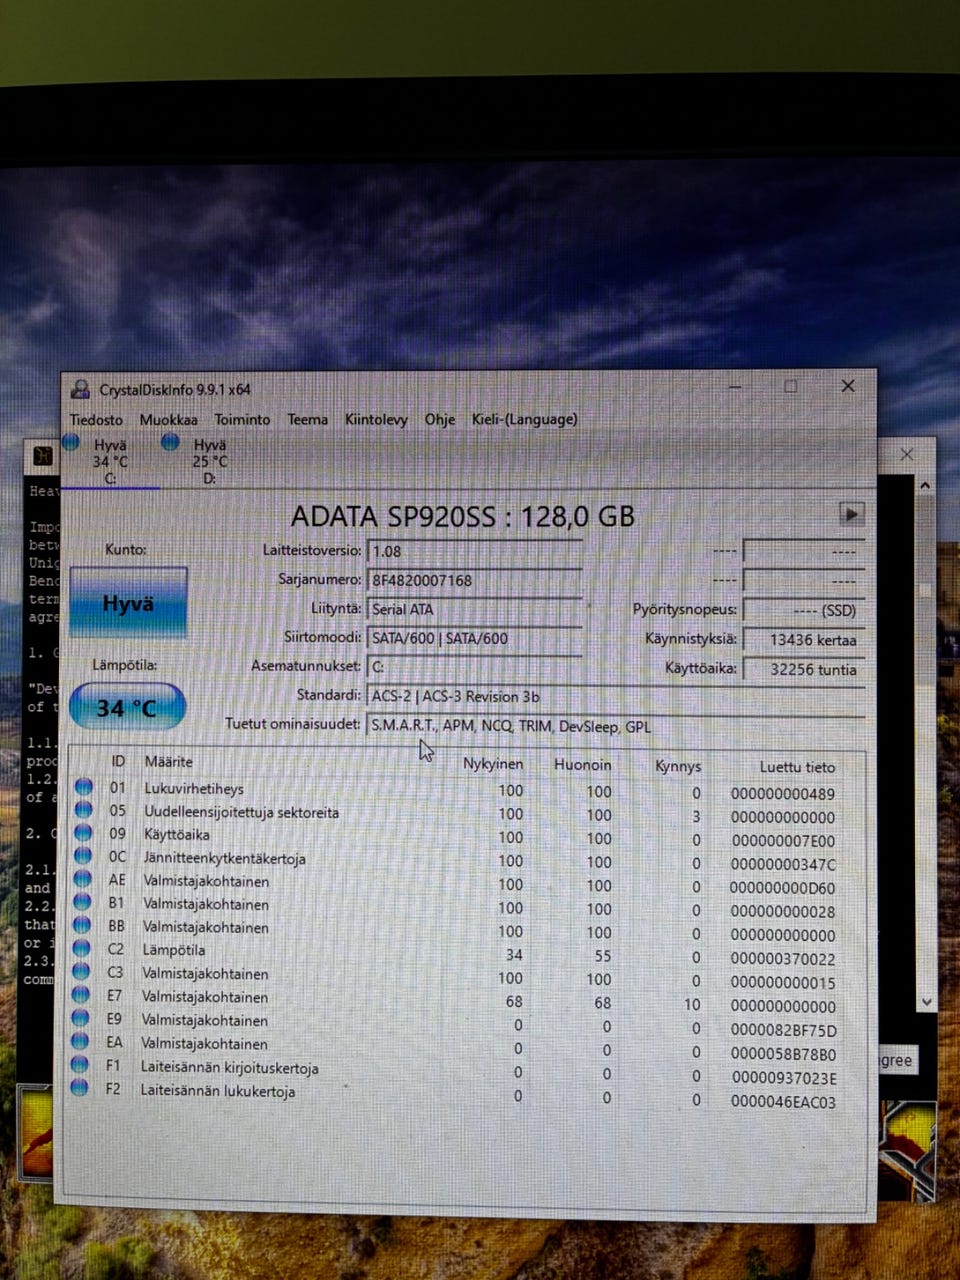Viewport: 960px width, 1280px height.
Task: Click the blue status orb for drive D:
Action: point(170,441)
